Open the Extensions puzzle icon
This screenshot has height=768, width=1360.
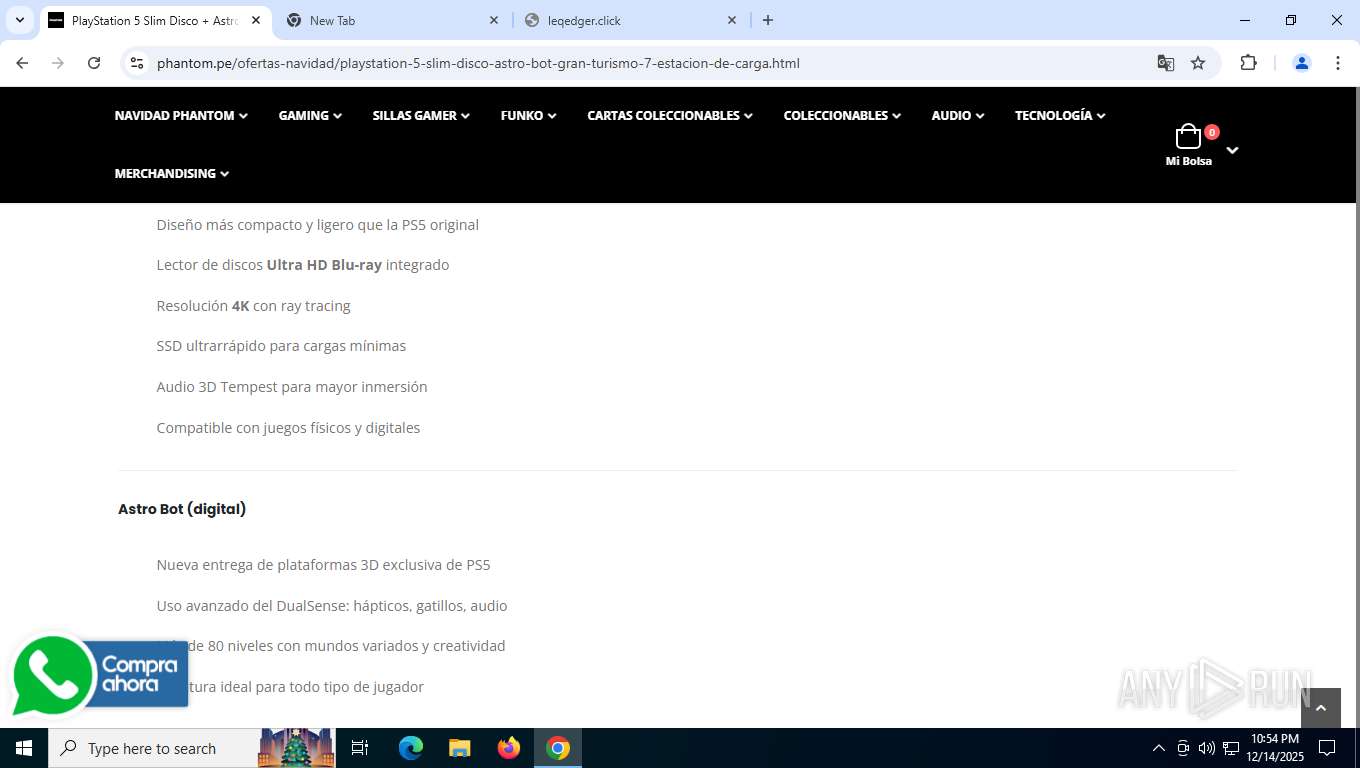[x=1248, y=63]
